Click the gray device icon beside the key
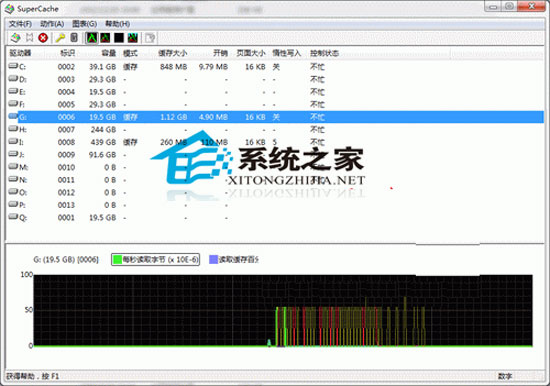This screenshot has width=550, height=386. coord(74,38)
